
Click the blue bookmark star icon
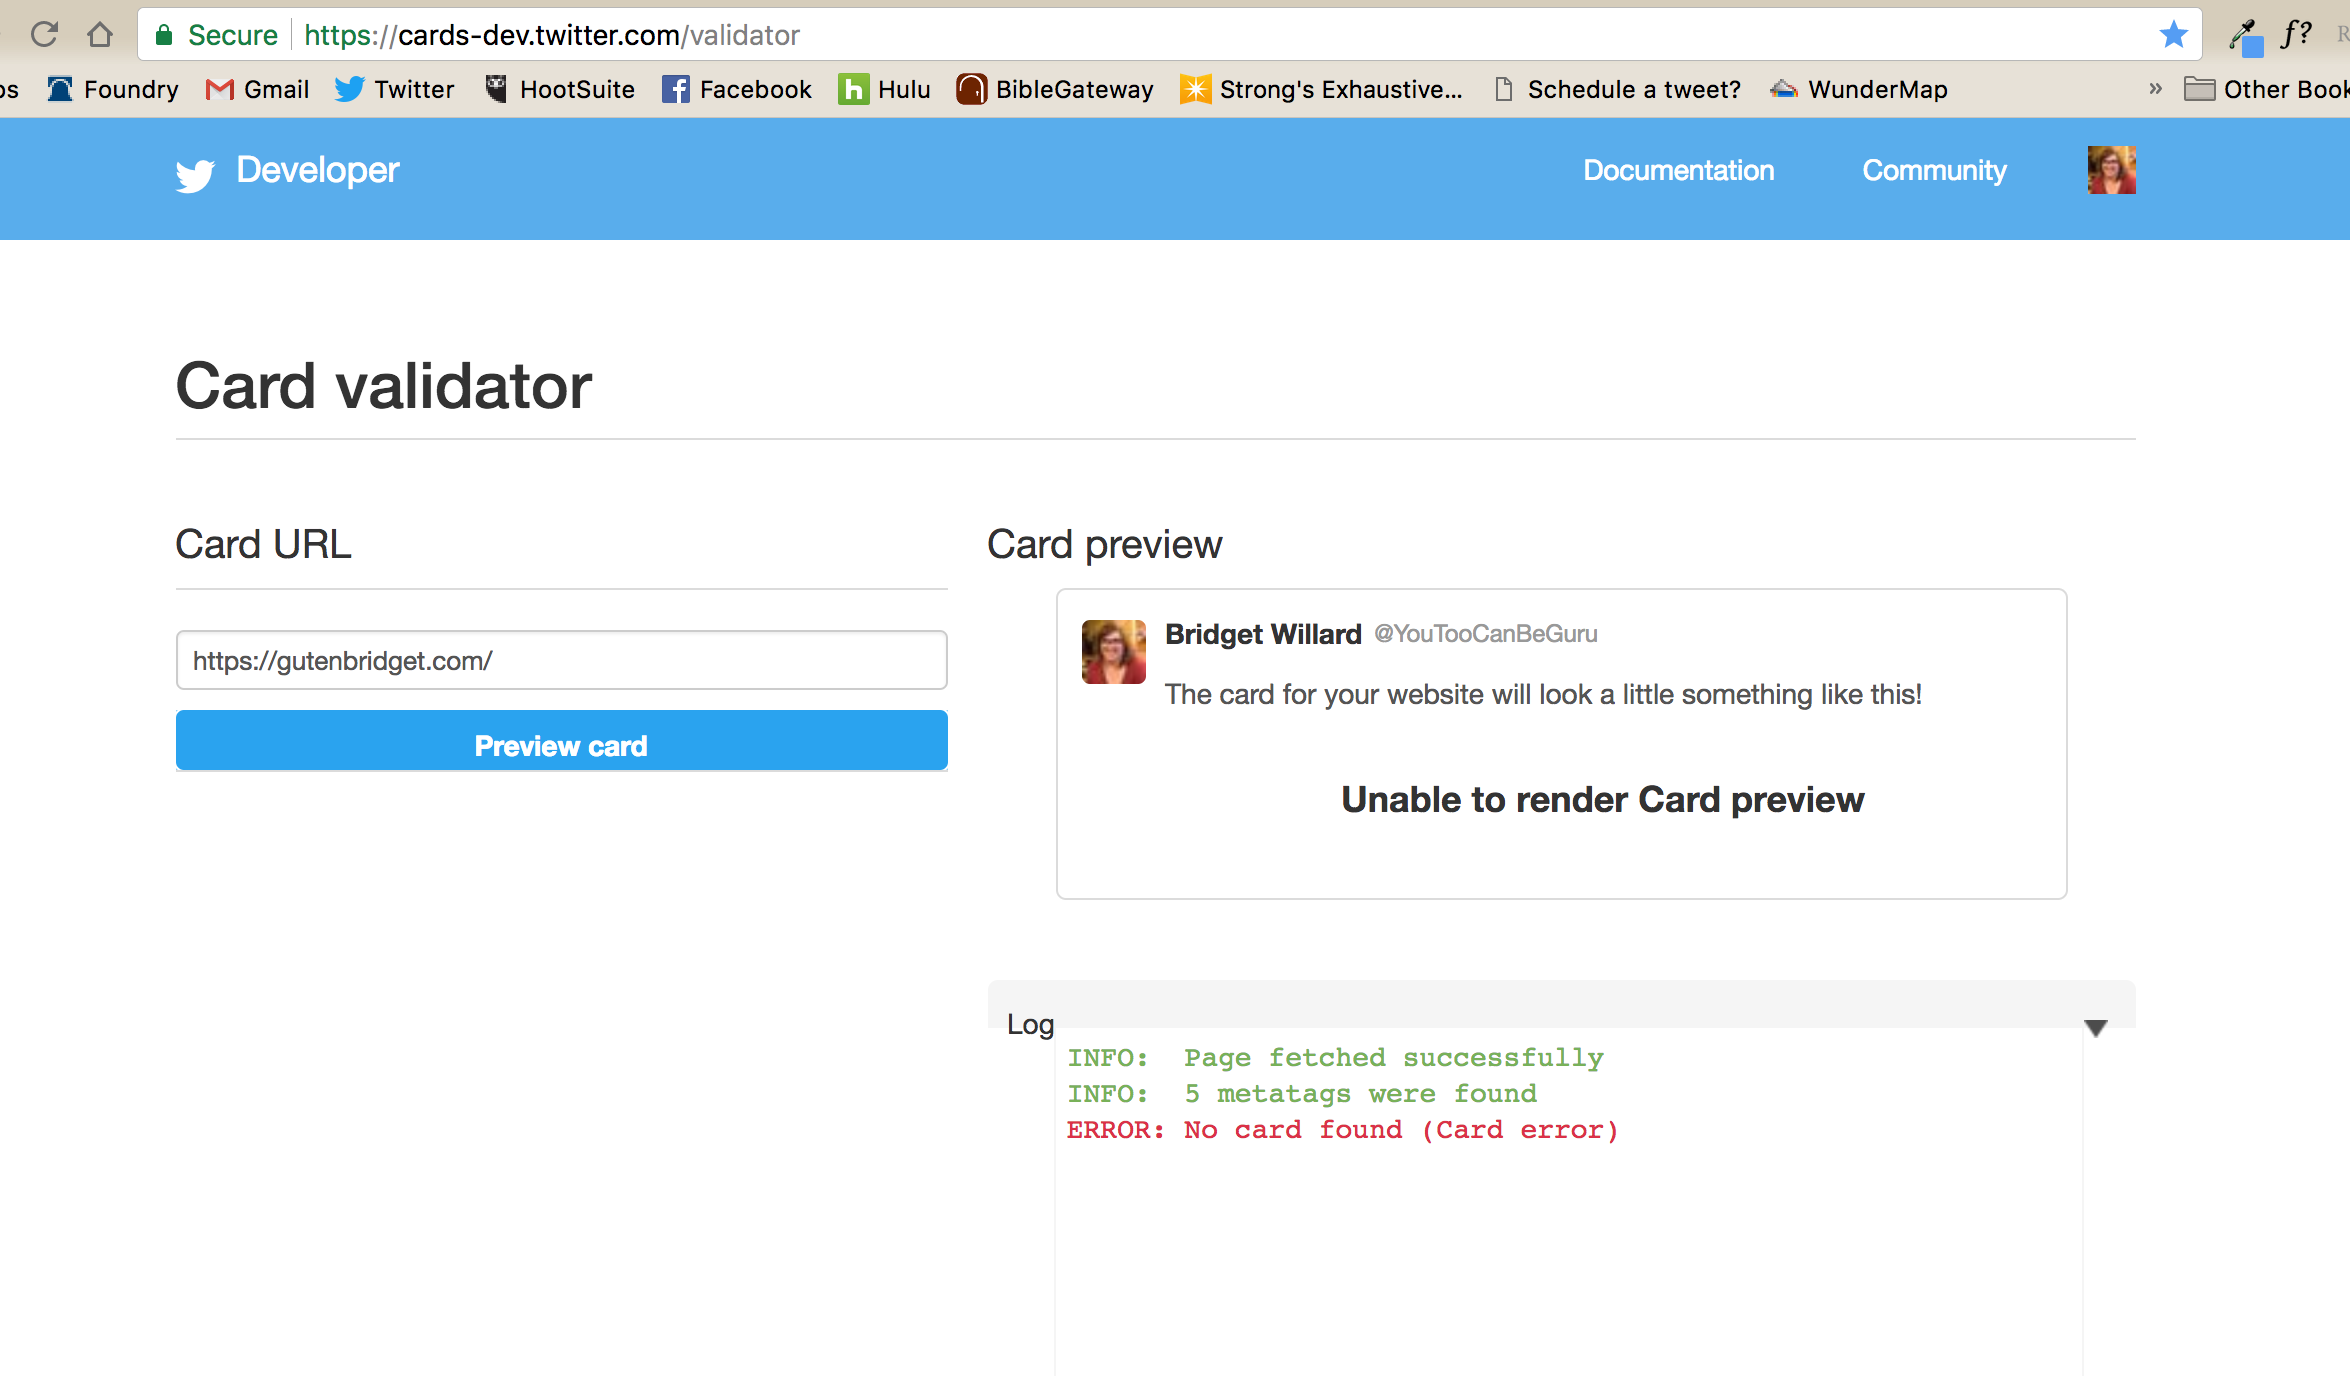tap(2173, 35)
